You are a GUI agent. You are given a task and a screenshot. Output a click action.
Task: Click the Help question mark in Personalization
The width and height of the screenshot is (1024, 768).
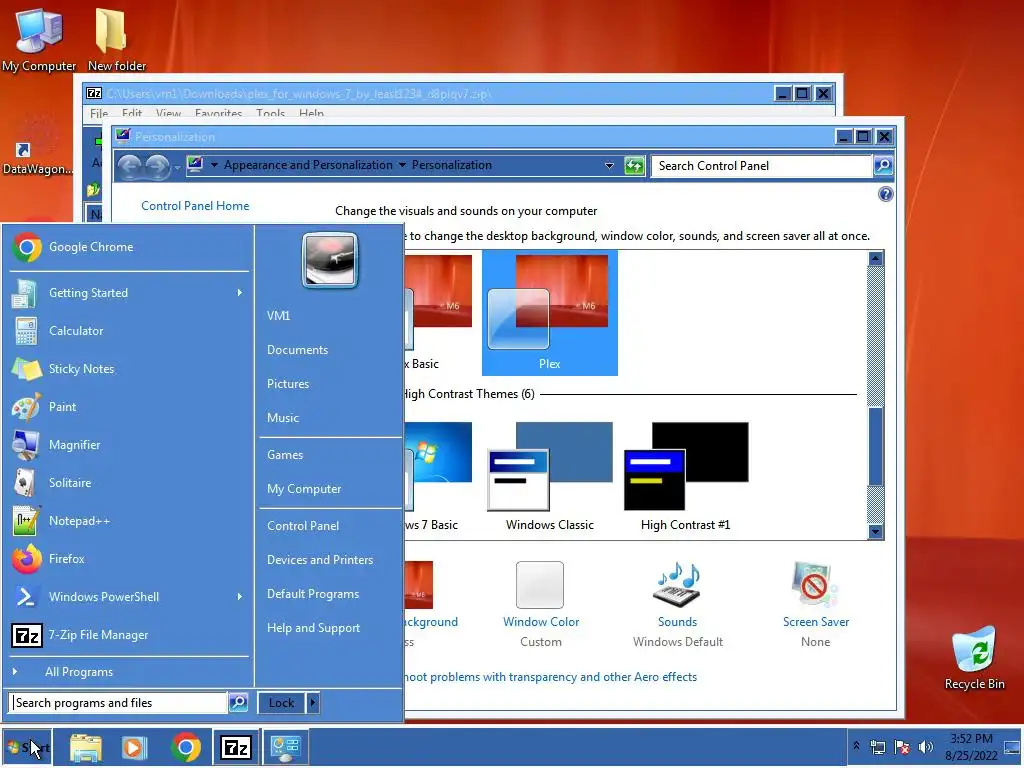point(886,195)
